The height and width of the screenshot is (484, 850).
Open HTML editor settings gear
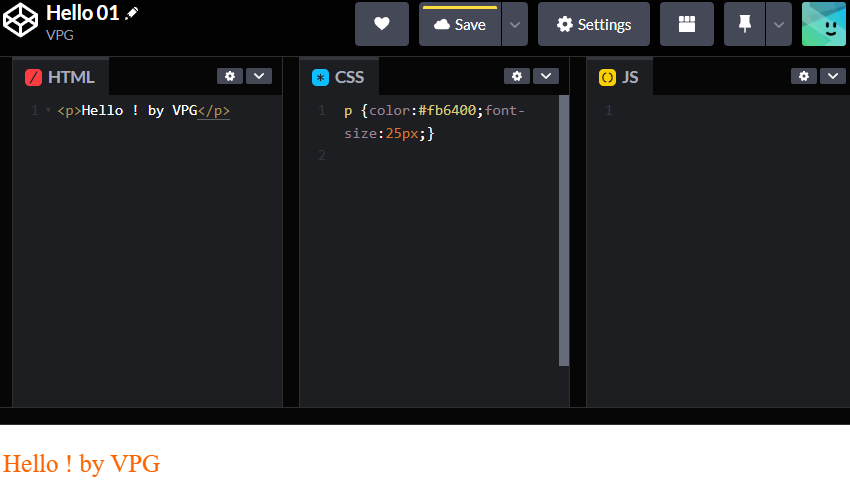(230, 76)
